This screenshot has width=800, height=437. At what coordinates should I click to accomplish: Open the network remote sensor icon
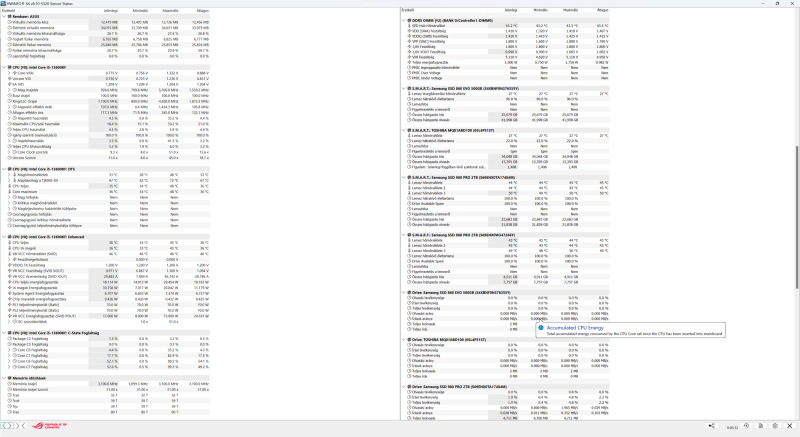[712, 426]
